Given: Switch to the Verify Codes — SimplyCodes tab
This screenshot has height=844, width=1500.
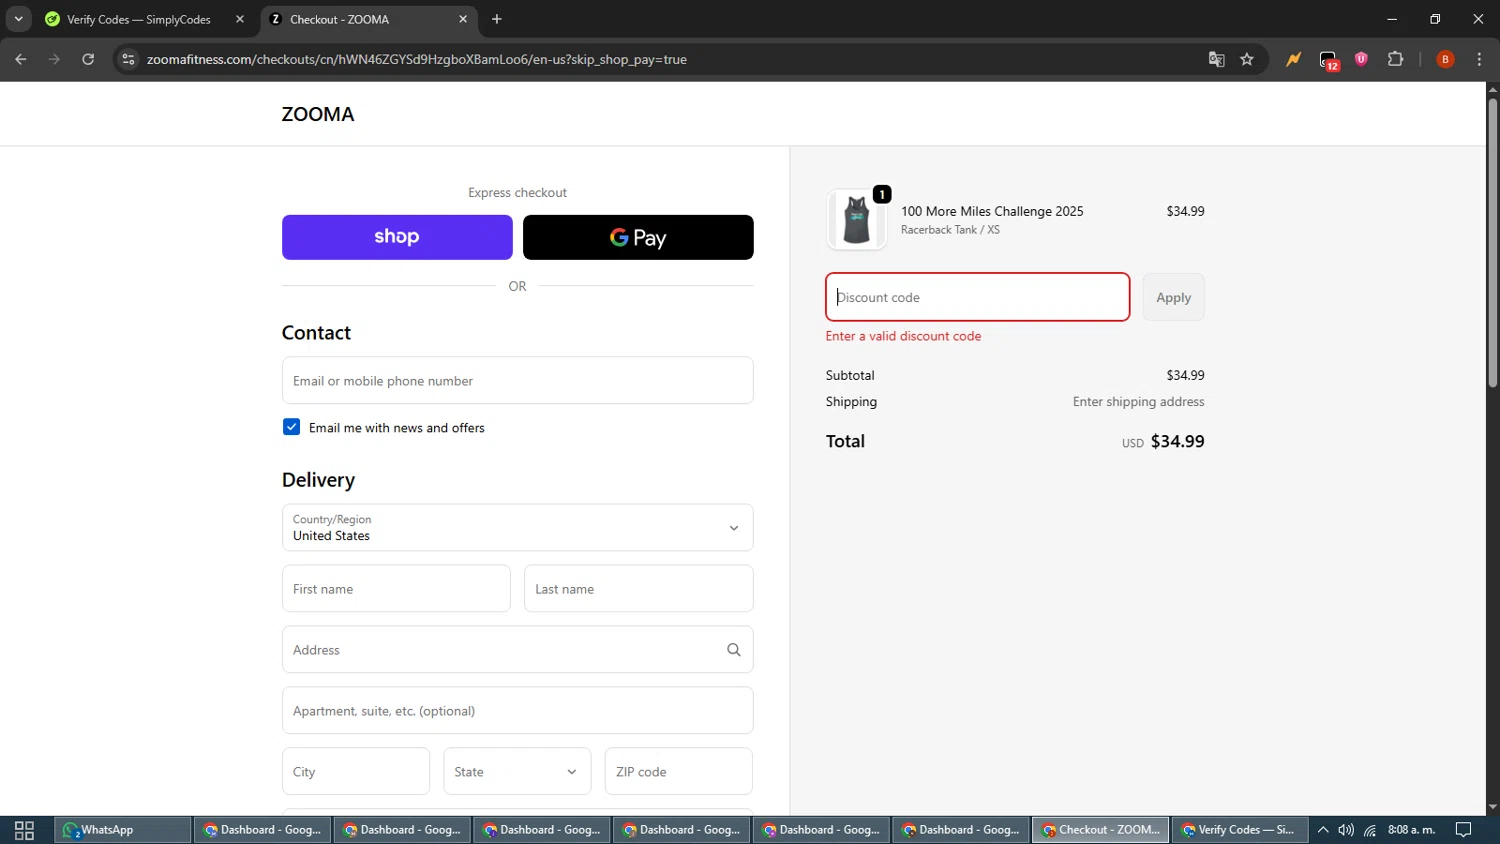Looking at the screenshot, I should point(140,19).
